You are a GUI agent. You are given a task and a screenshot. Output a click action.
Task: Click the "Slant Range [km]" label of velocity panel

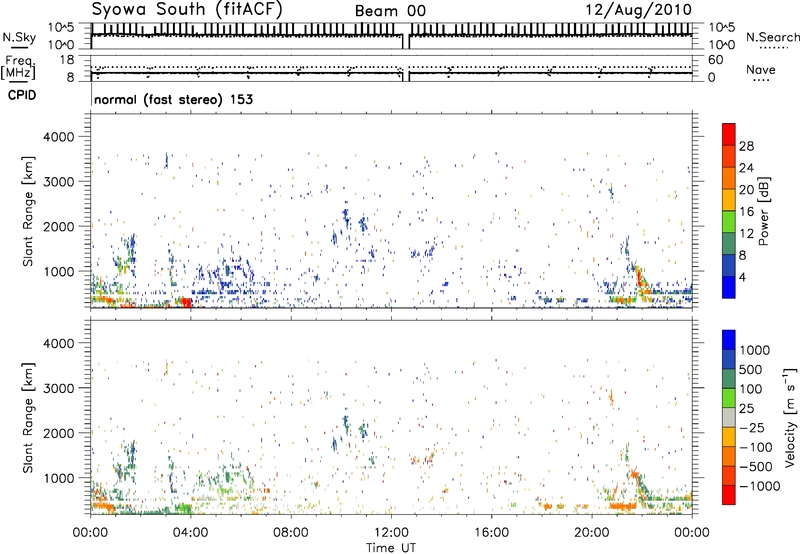click(x=28, y=417)
